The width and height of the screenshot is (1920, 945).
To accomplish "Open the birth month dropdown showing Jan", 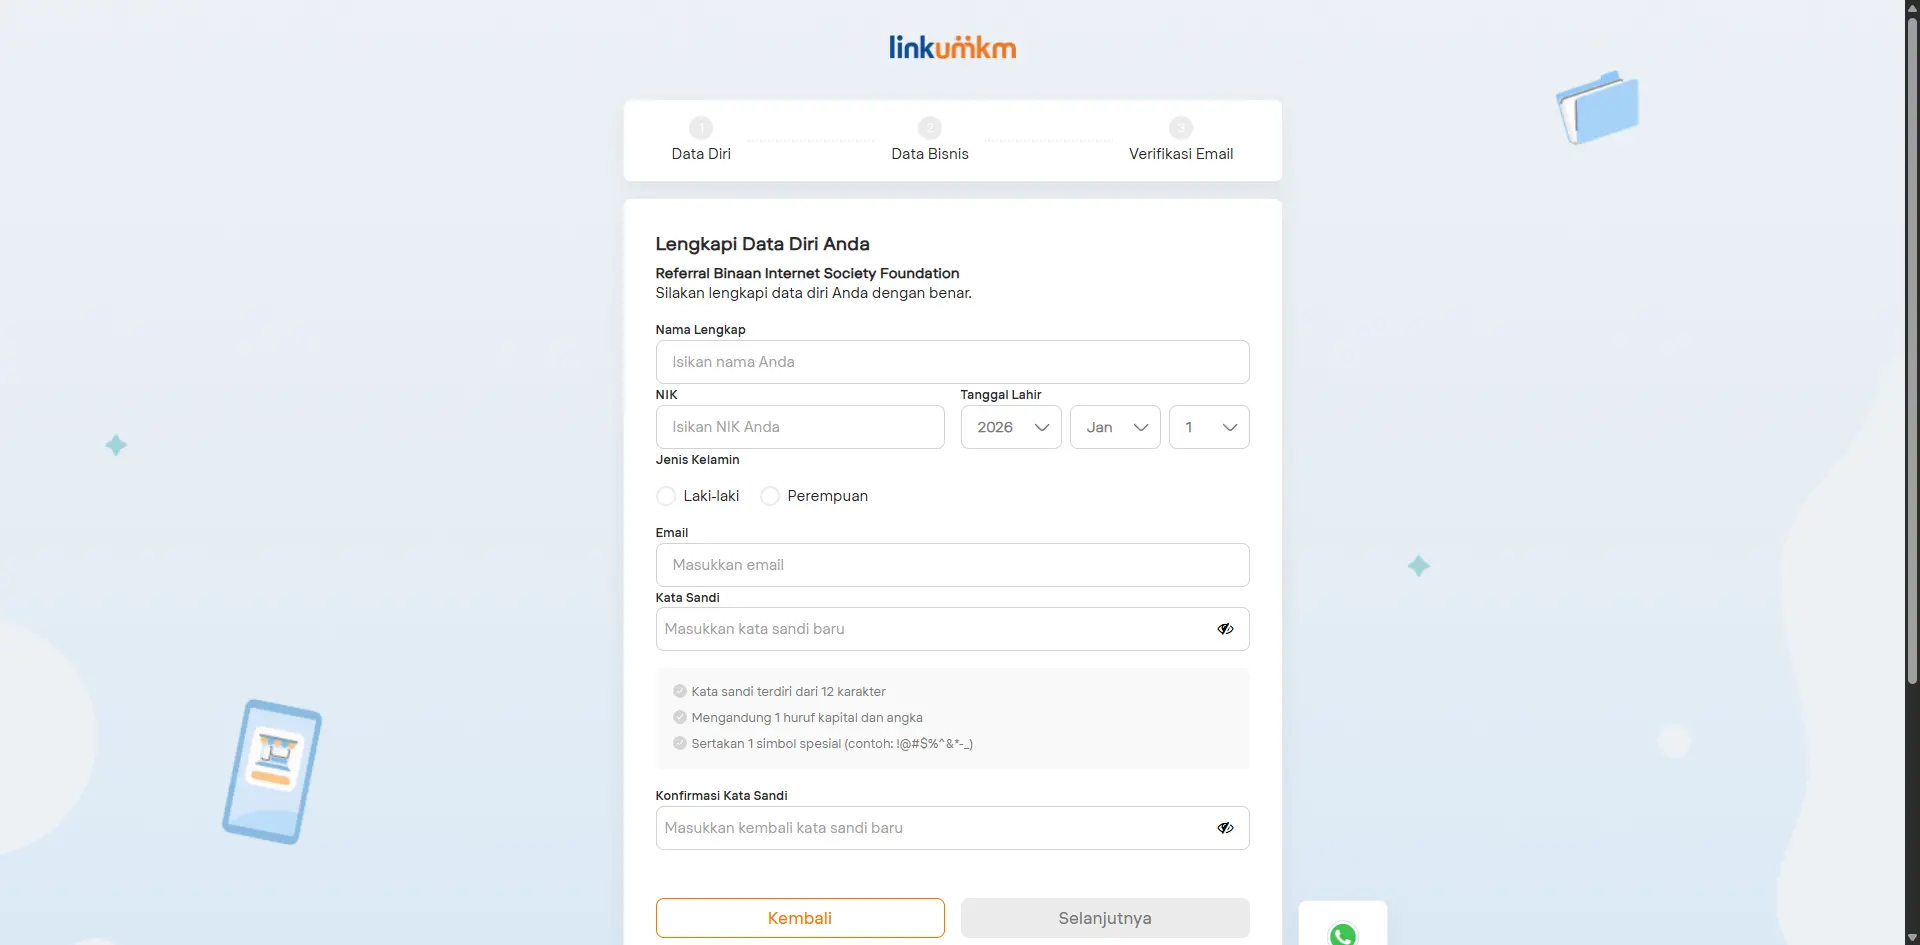I will [1114, 427].
